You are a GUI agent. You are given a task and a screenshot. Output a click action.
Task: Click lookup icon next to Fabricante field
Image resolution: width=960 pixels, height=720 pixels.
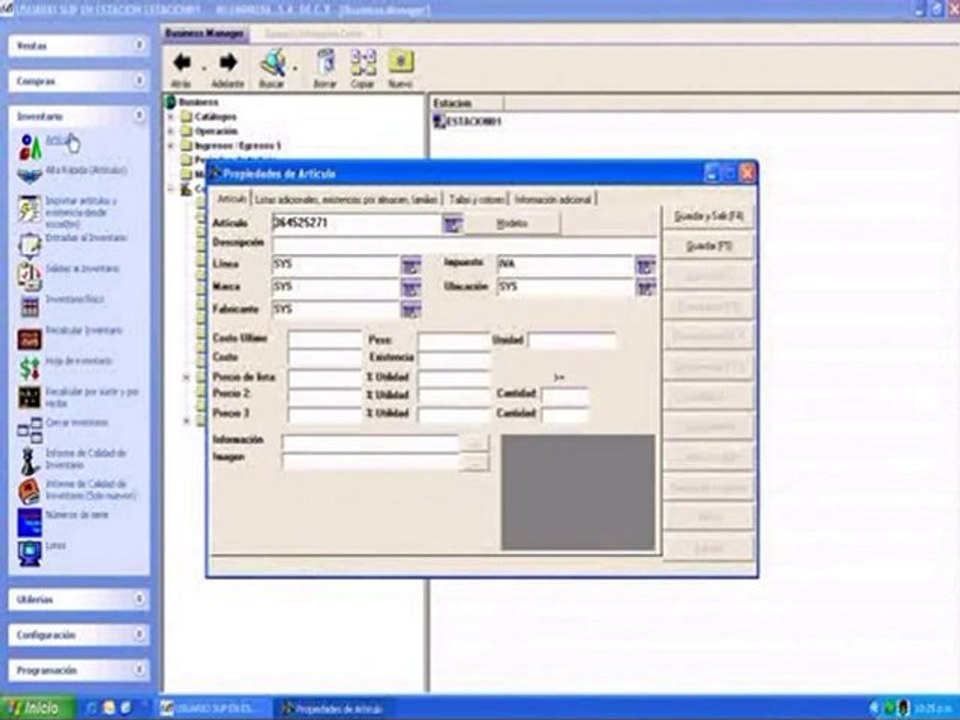(x=411, y=310)
